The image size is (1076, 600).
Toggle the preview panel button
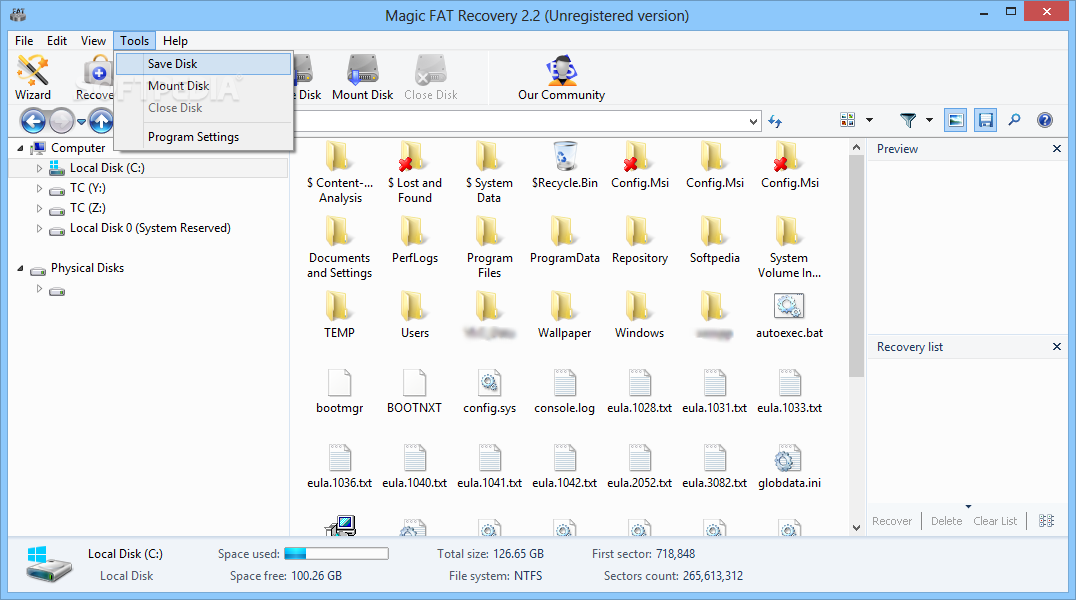[955, 120]
